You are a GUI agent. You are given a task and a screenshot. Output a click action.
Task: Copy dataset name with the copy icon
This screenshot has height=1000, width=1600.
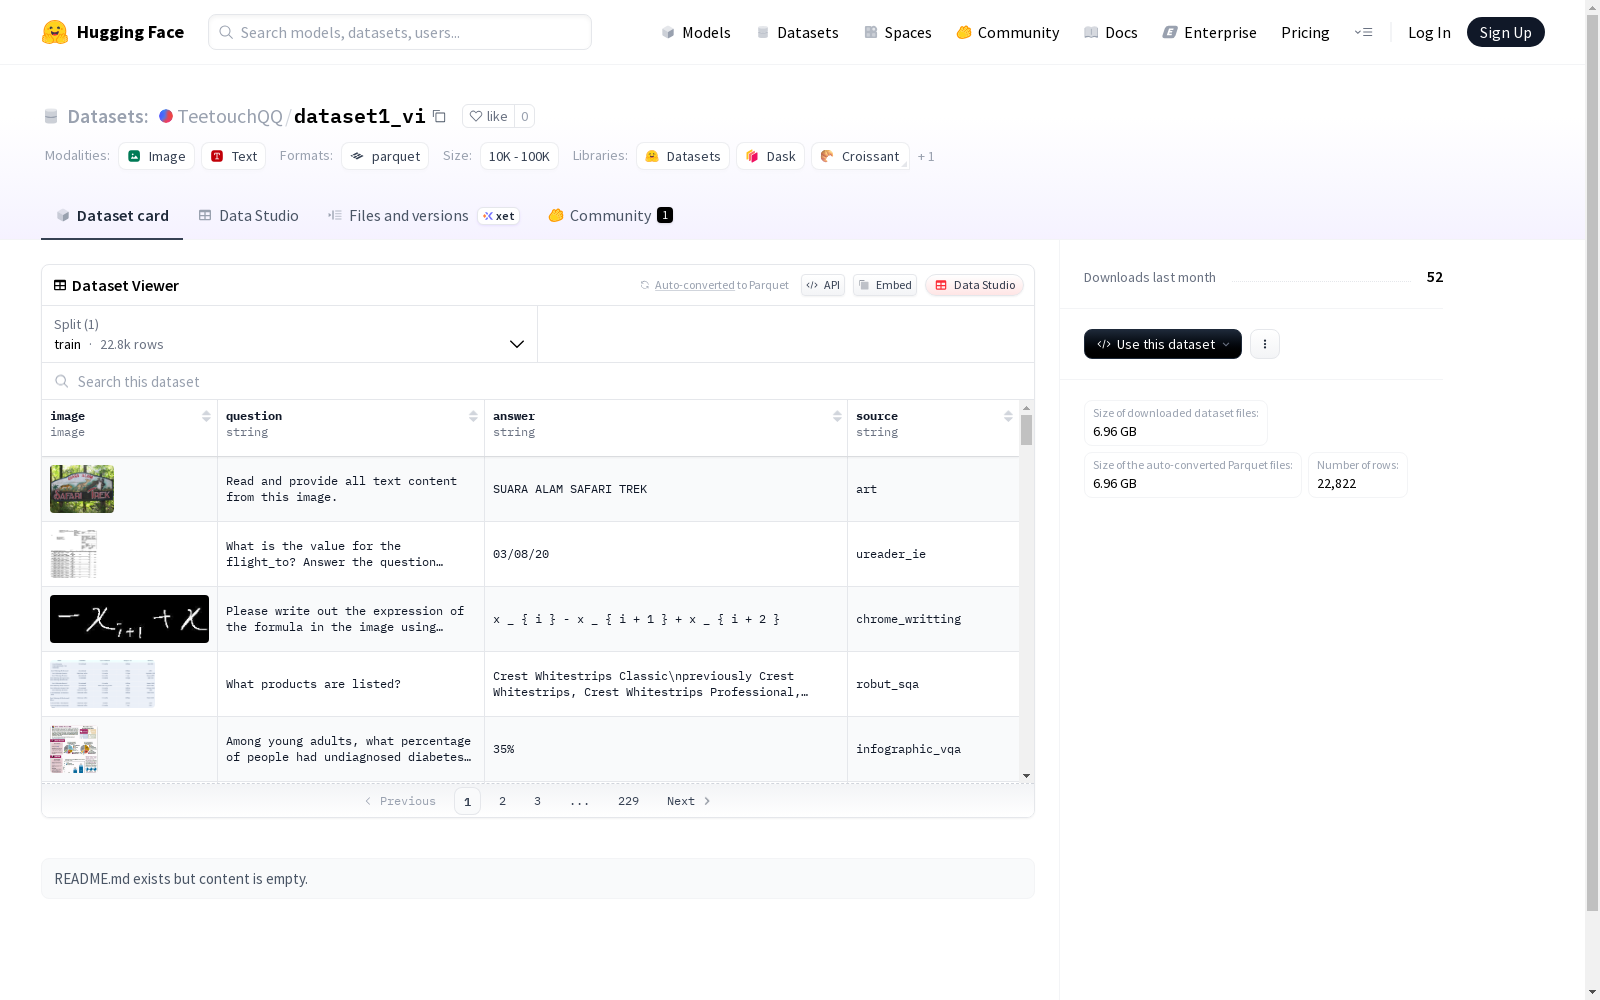(439, 116)
